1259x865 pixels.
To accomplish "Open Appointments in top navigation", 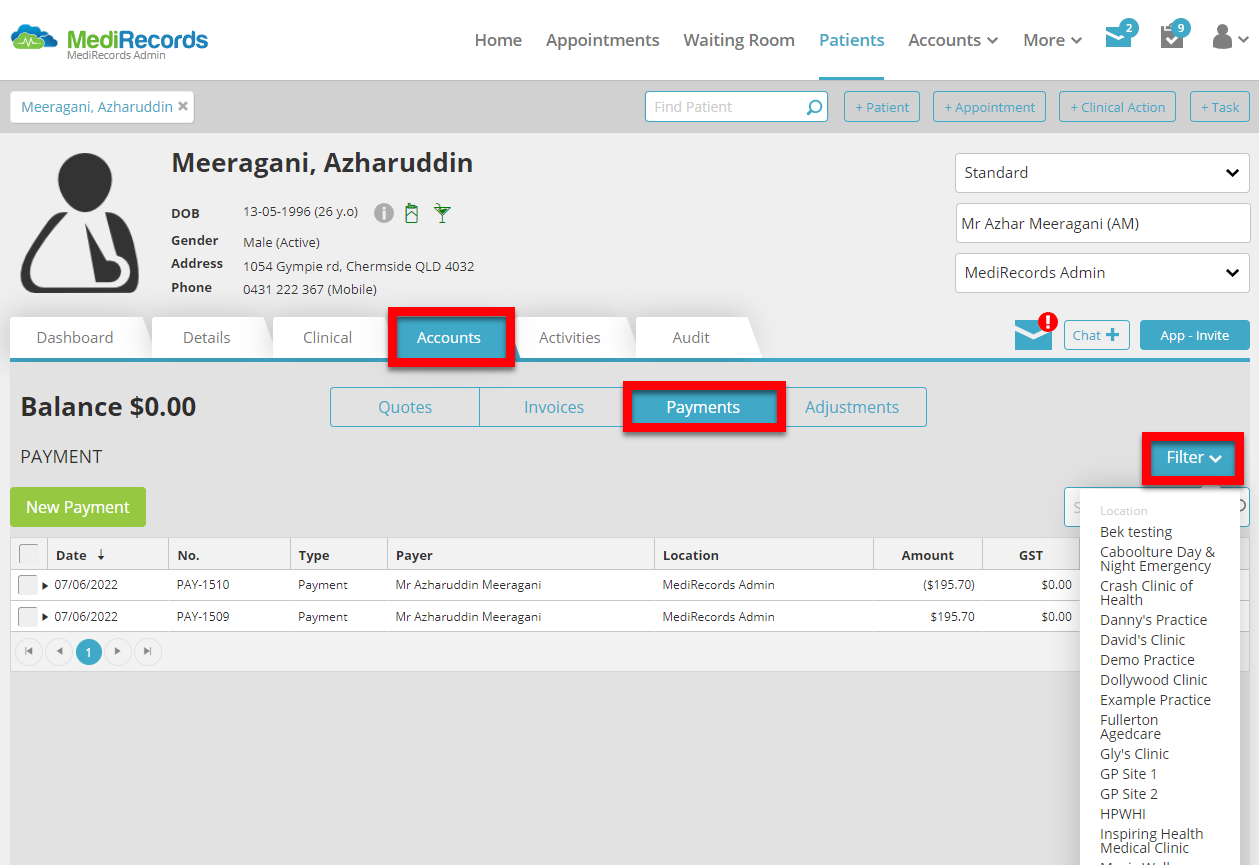I will [x=603, y=40].
